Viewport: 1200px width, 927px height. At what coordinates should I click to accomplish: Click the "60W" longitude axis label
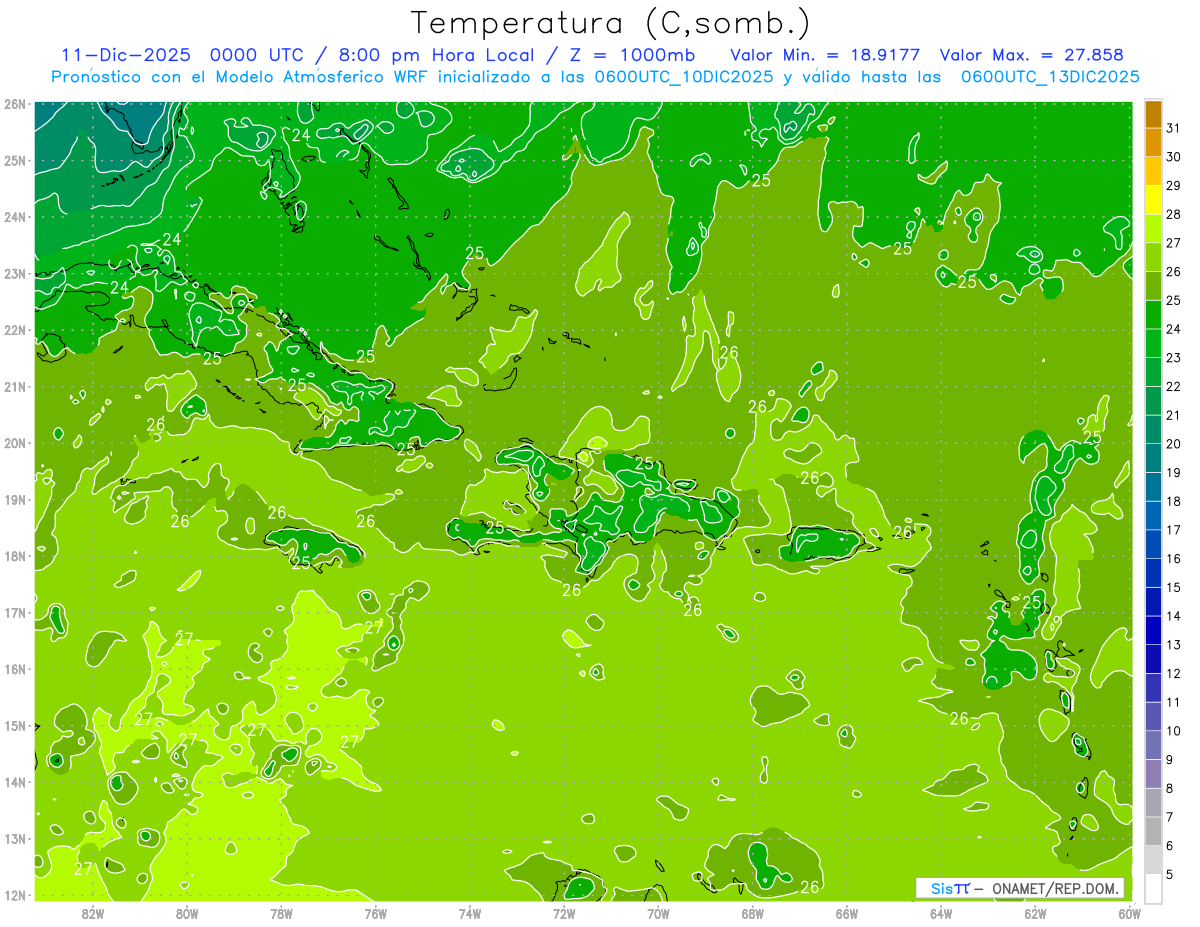pos(1129,912)
